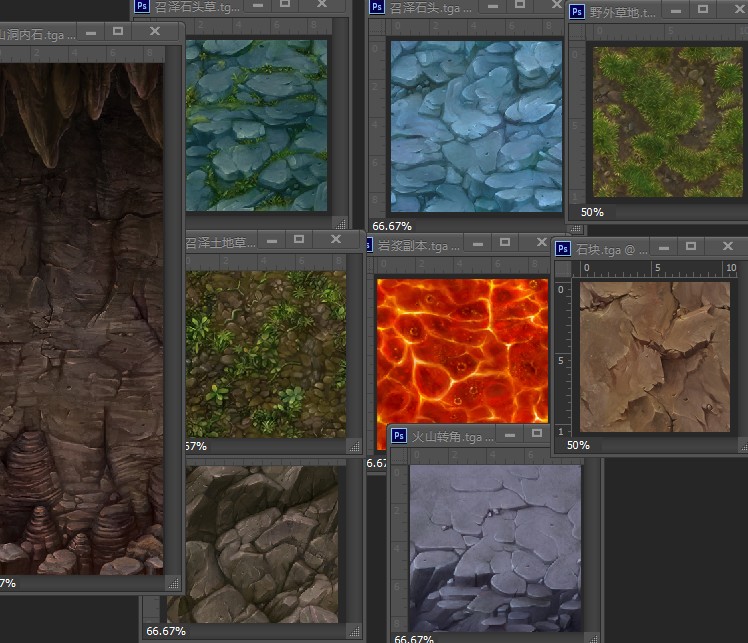Click the 66.67% zoom field under brown rock texture
Screen dimensions: 748x643
click(x=166, y=631)
